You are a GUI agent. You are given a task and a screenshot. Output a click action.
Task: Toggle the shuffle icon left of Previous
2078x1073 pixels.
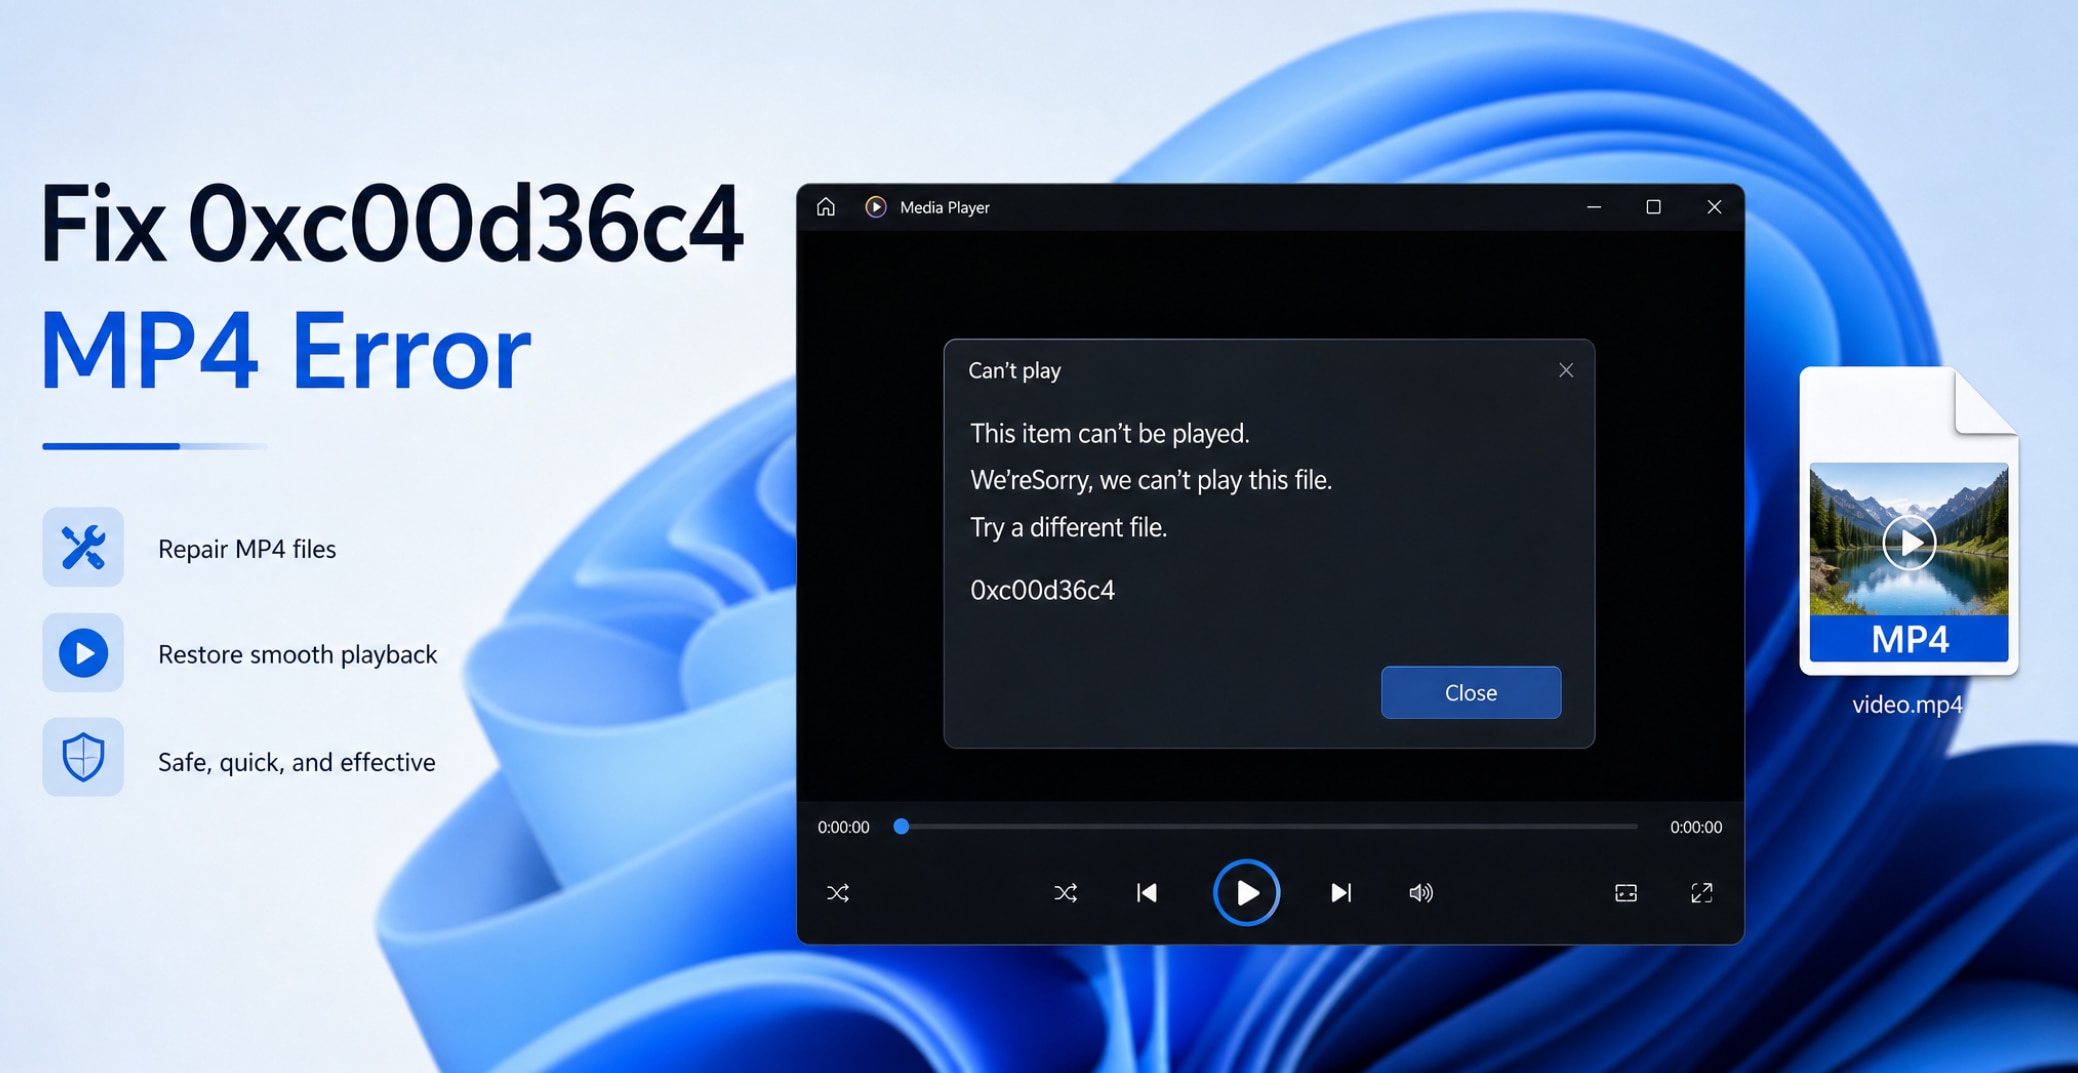[1065, 892]
